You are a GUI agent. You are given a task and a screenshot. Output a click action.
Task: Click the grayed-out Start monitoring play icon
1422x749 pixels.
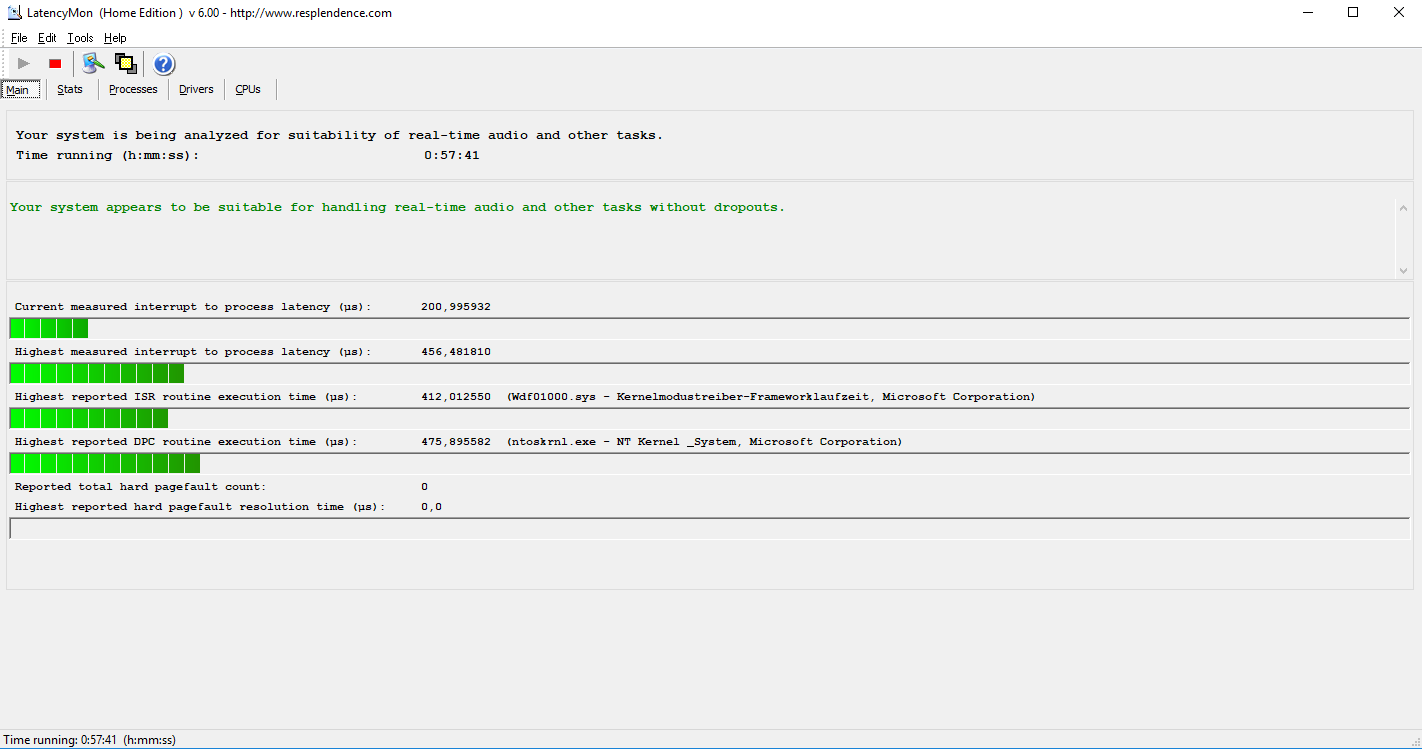click(x=24, y=64)
